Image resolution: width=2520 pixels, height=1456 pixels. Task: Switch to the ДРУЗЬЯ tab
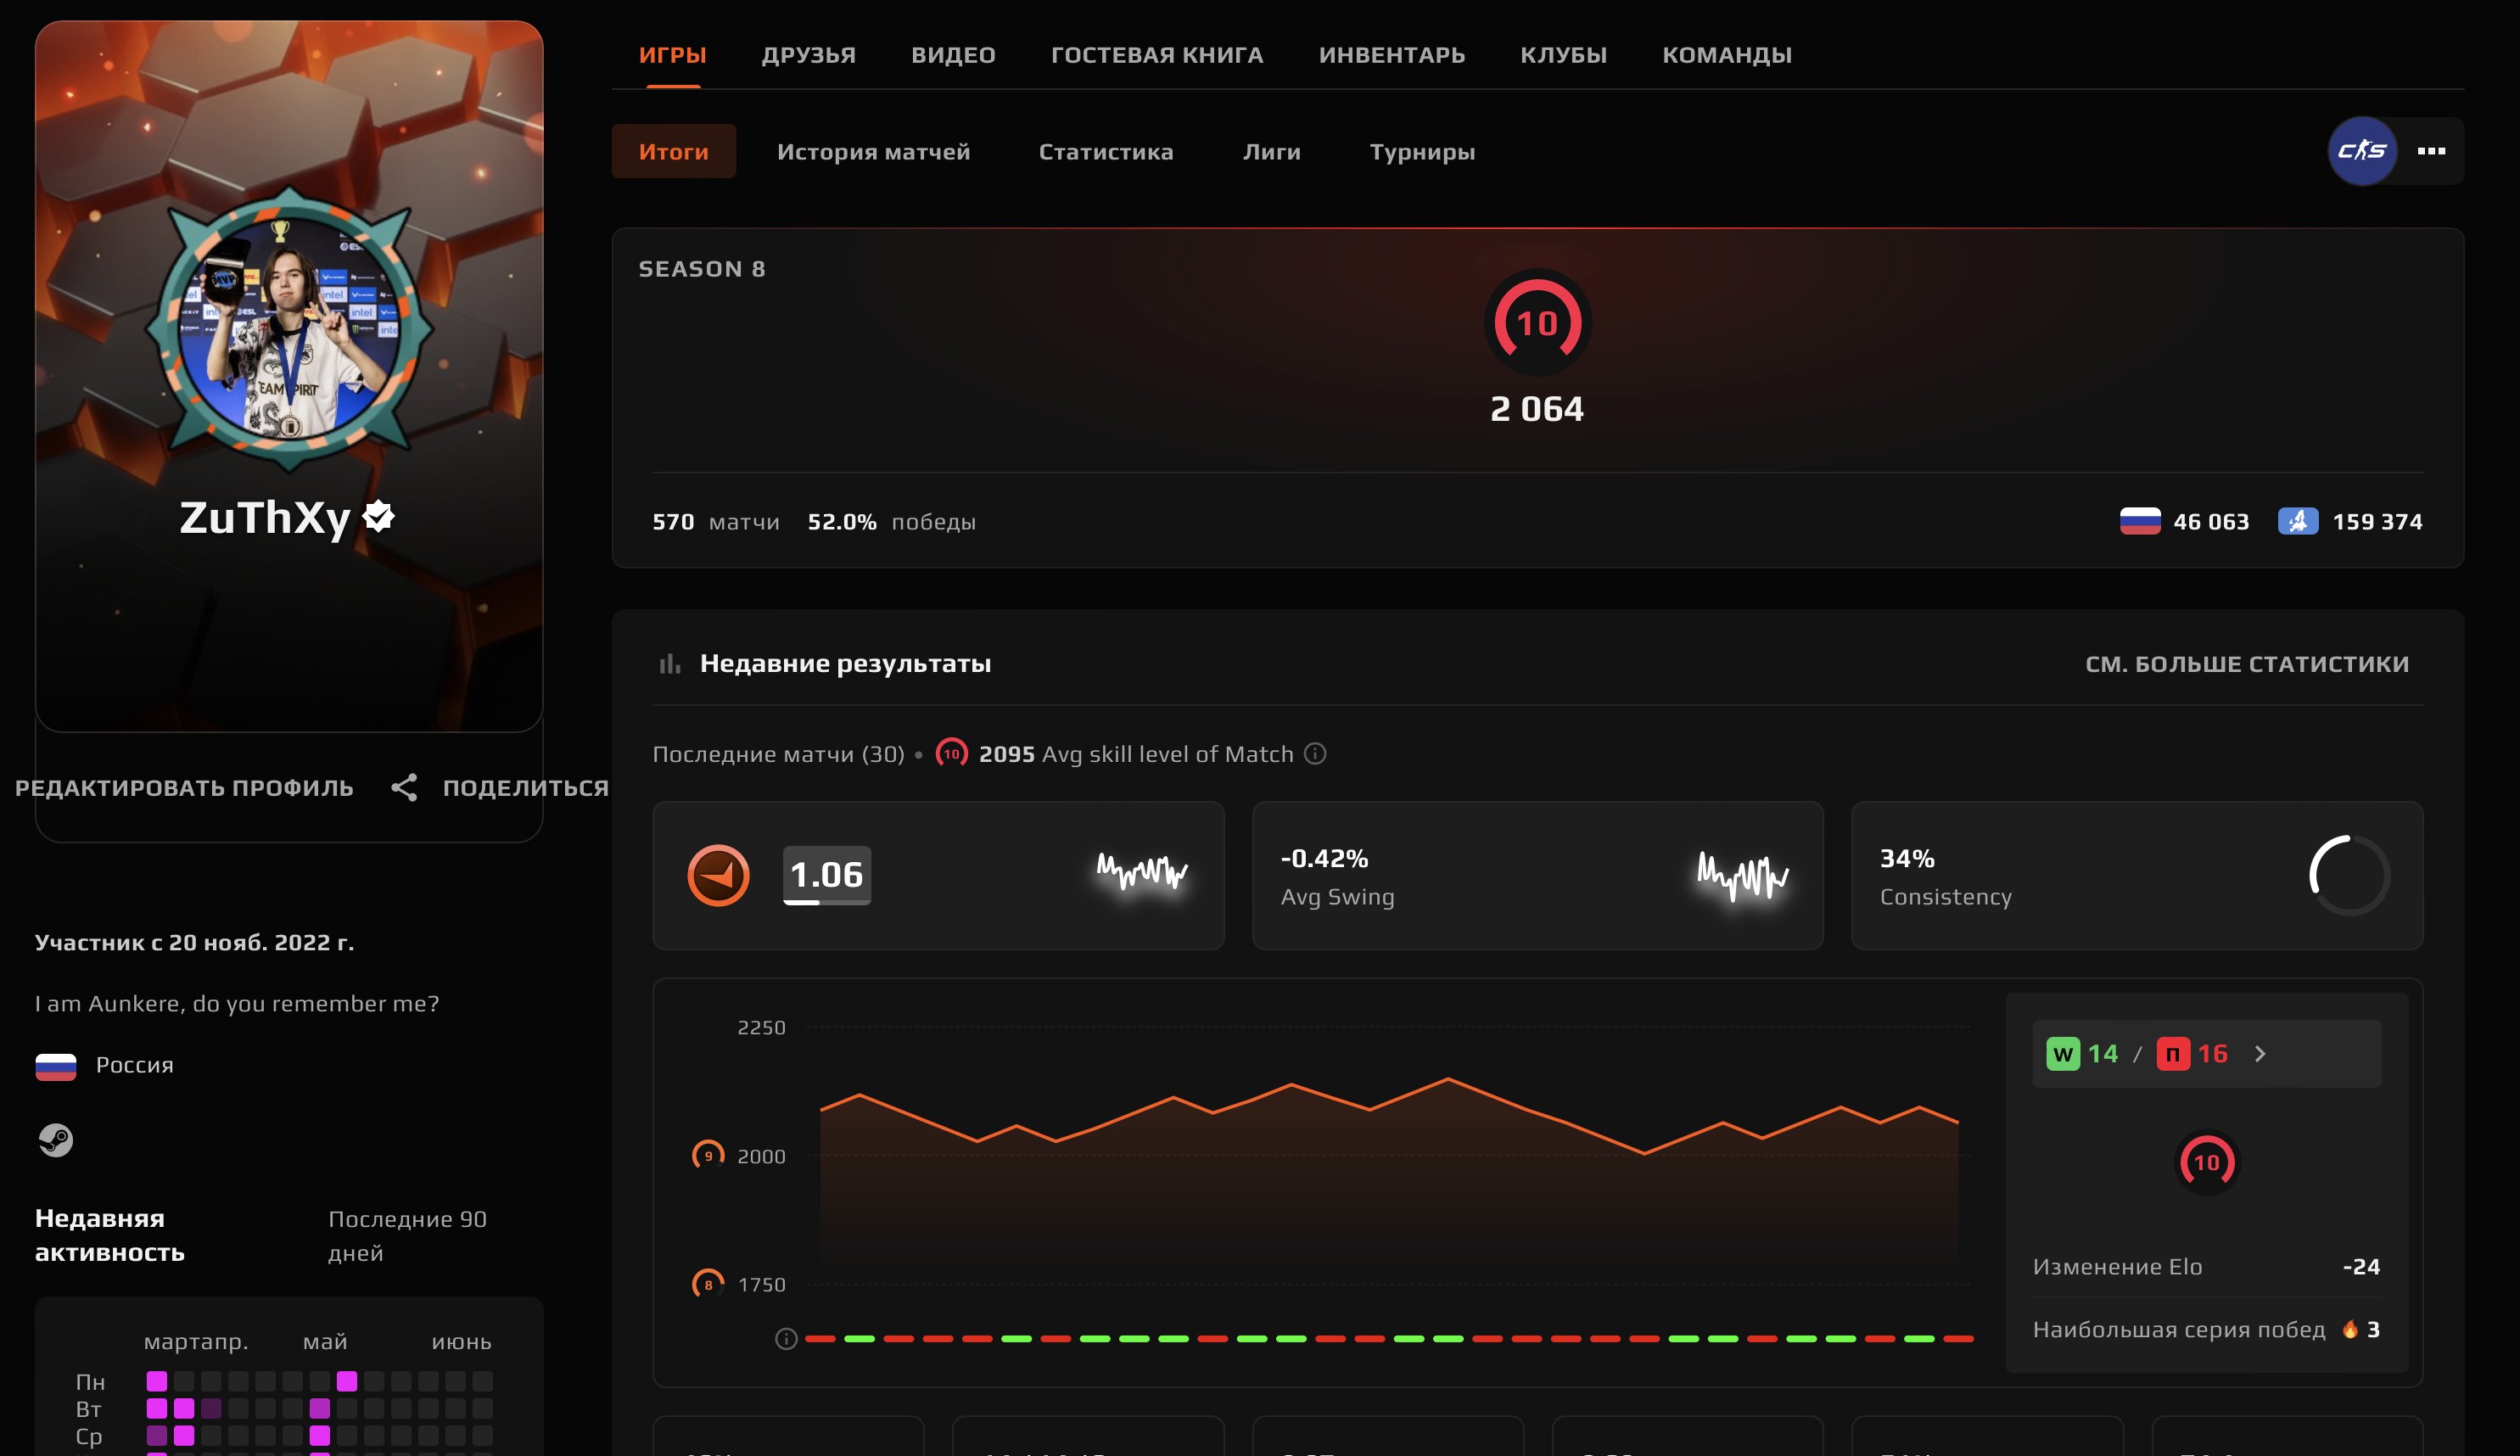coord(808,55)
